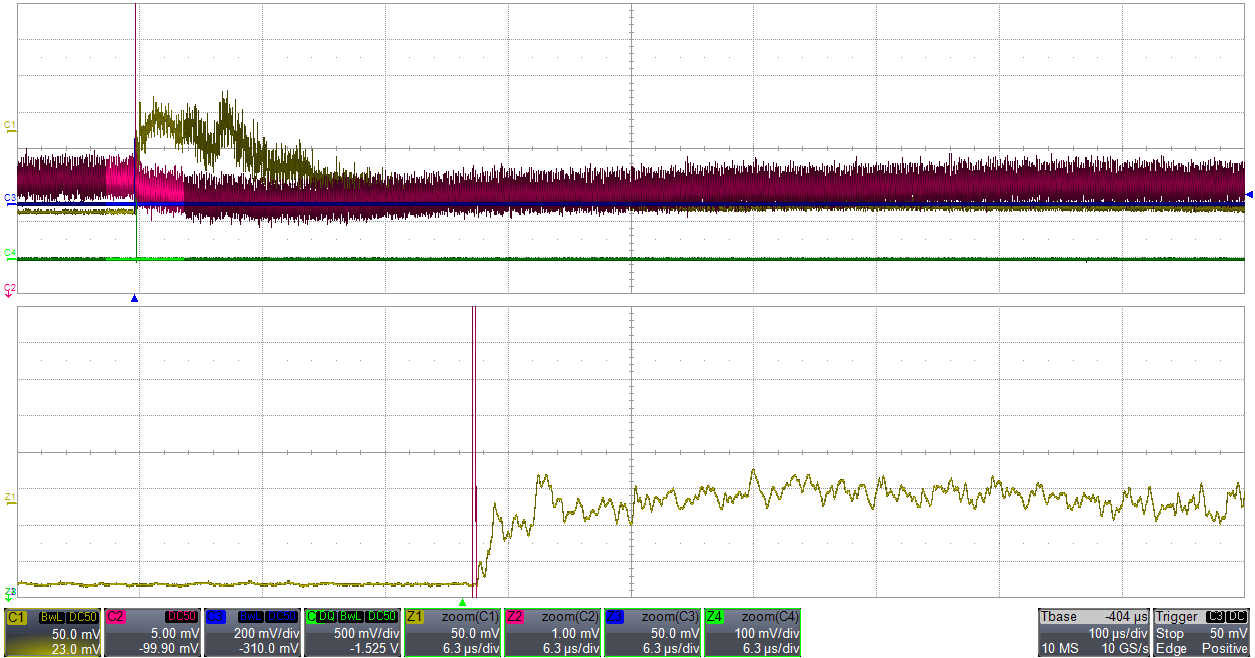1255x658 pixels.
Task: Click the Edge trigger type label
Action: pos(1169,649)
